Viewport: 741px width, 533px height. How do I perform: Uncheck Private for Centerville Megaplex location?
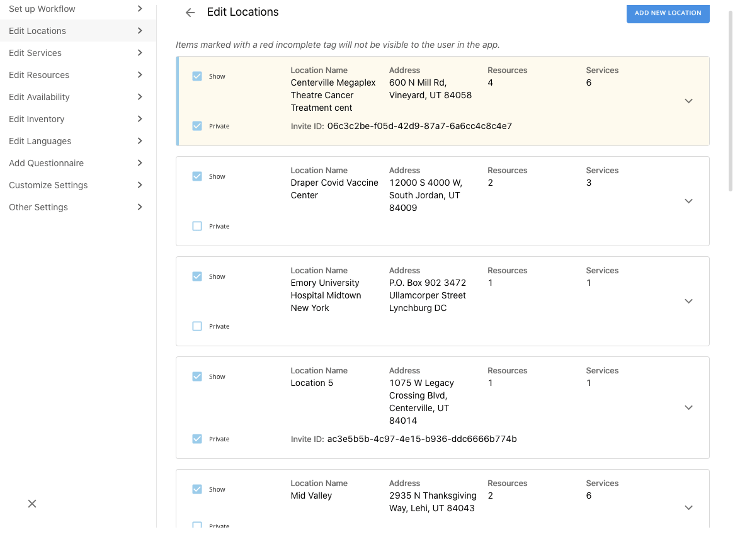pyautogui.click(x=197, y=126)
